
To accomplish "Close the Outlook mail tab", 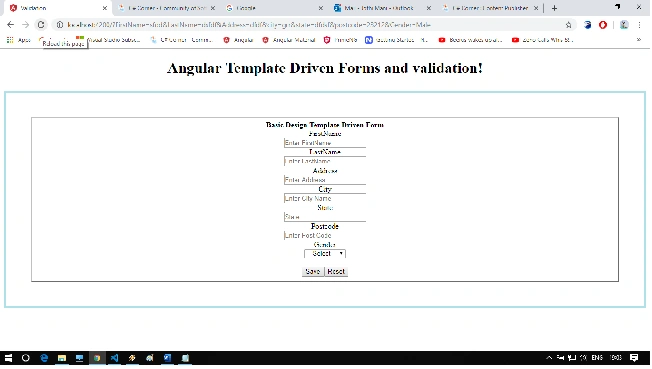I will (x=429, y=8).
